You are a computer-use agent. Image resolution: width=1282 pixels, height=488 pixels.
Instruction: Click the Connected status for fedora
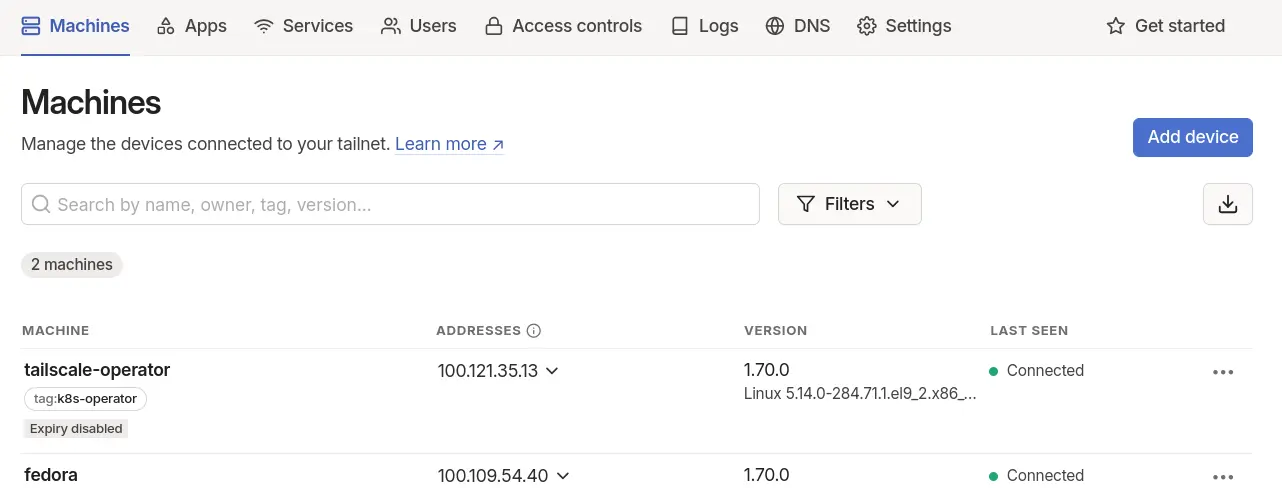click(x=1037, y=476)
